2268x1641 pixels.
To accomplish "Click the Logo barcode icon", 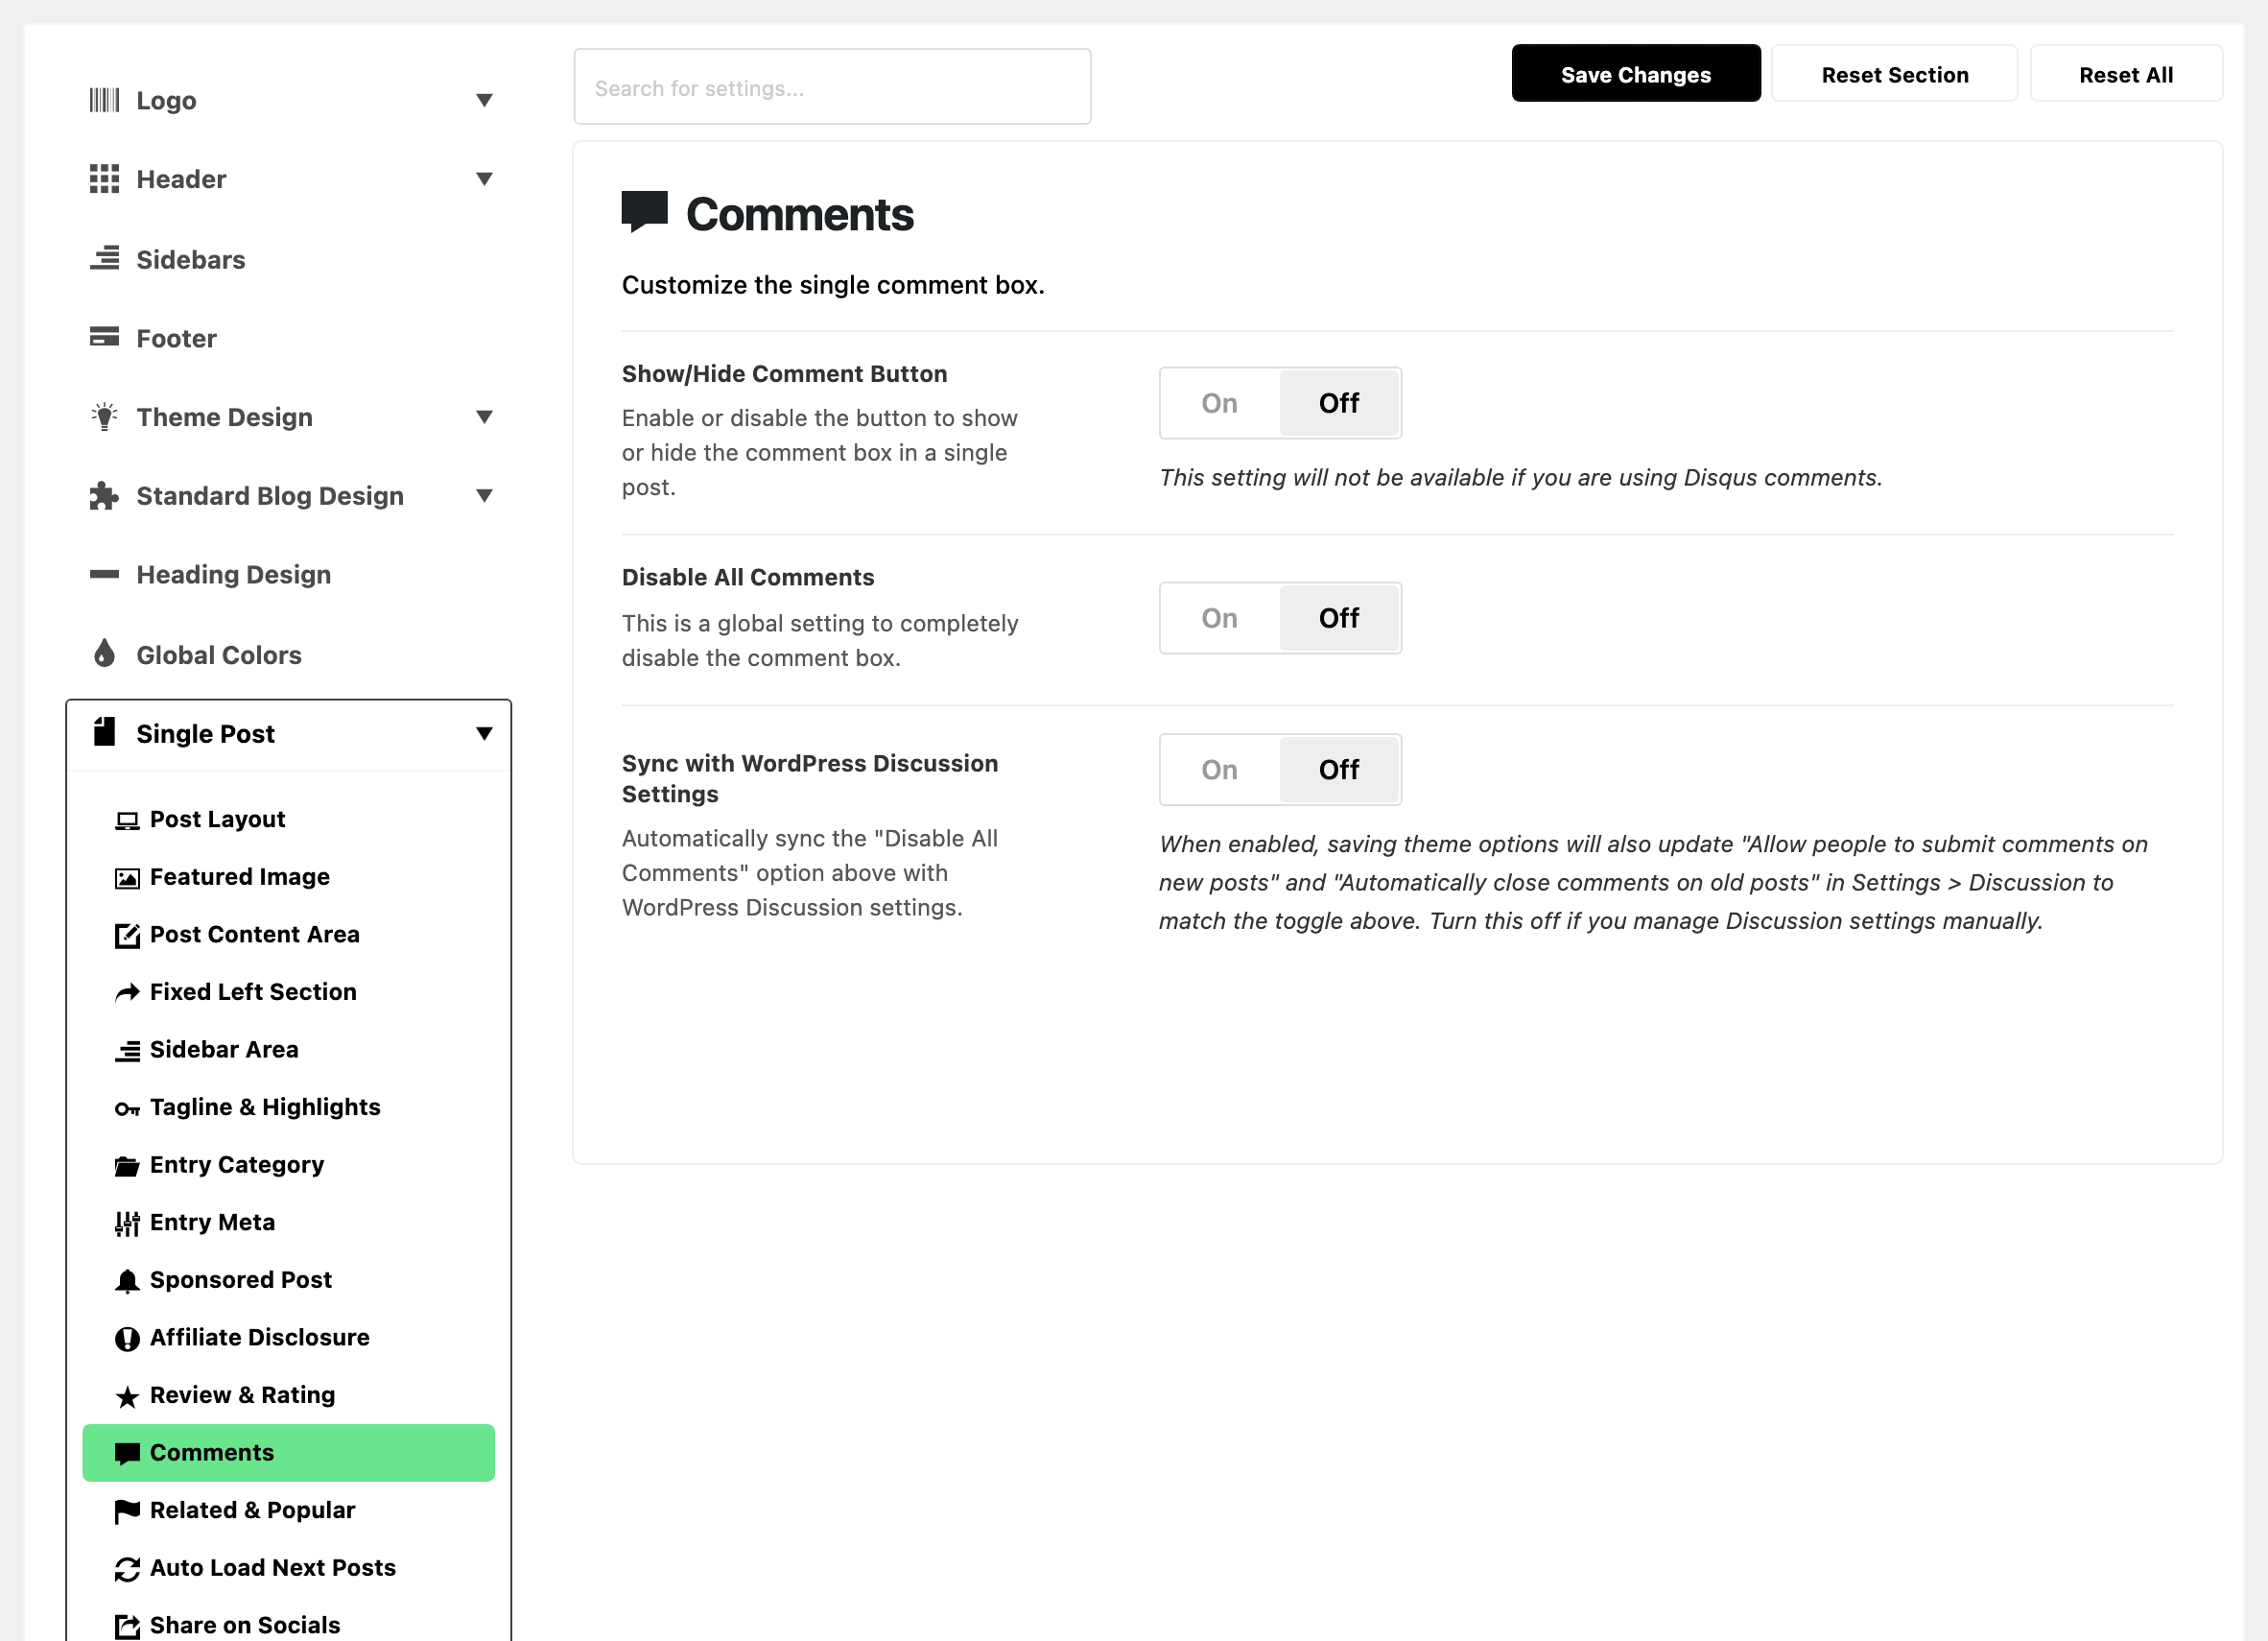I will click(x=104, y=100).
